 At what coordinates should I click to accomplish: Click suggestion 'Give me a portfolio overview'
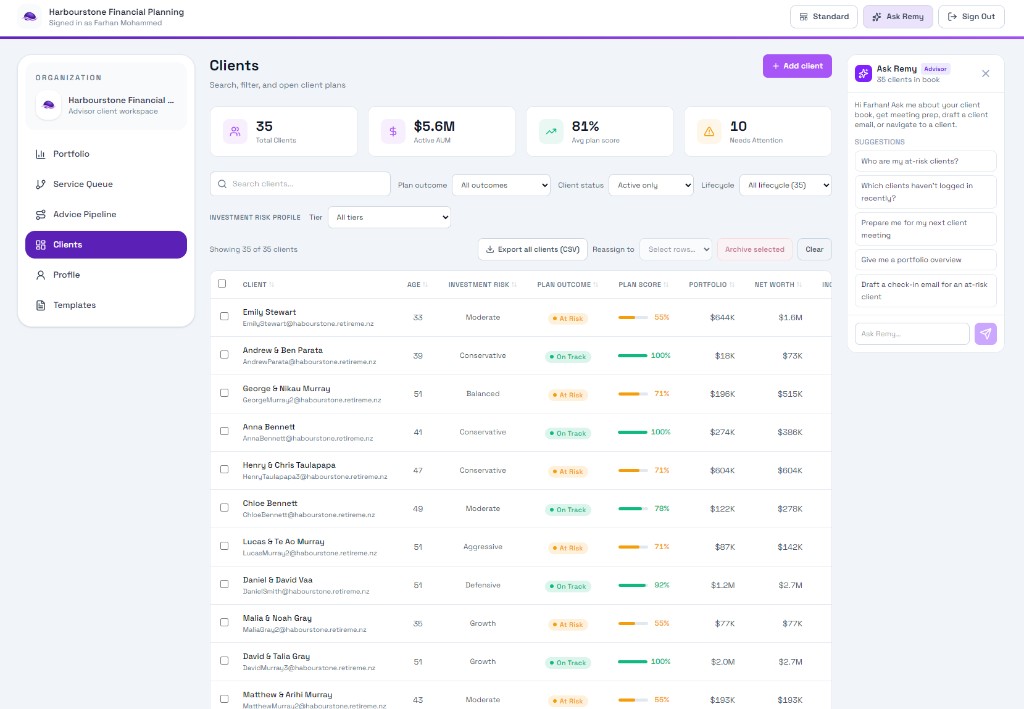pyautogui.click(x=925, y=260)
